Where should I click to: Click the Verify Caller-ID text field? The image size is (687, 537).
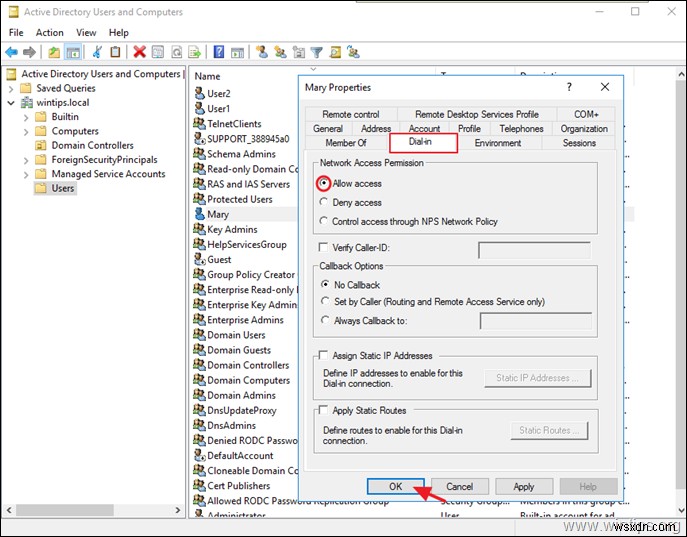[x=534, y=250]
